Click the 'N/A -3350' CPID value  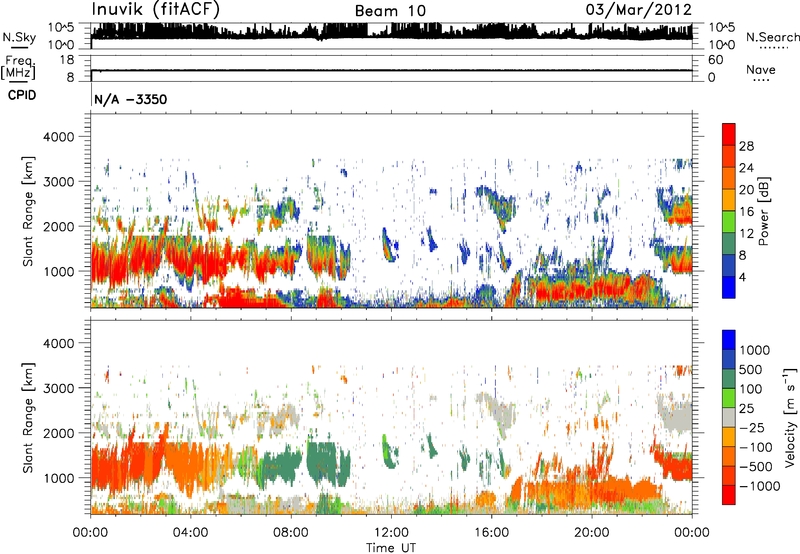(131, 99)
